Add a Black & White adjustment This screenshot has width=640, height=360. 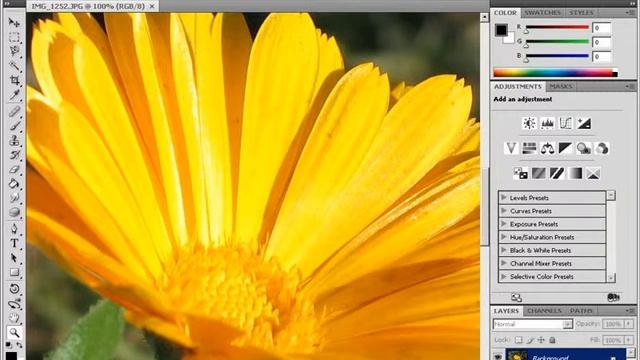pos(565,148)
